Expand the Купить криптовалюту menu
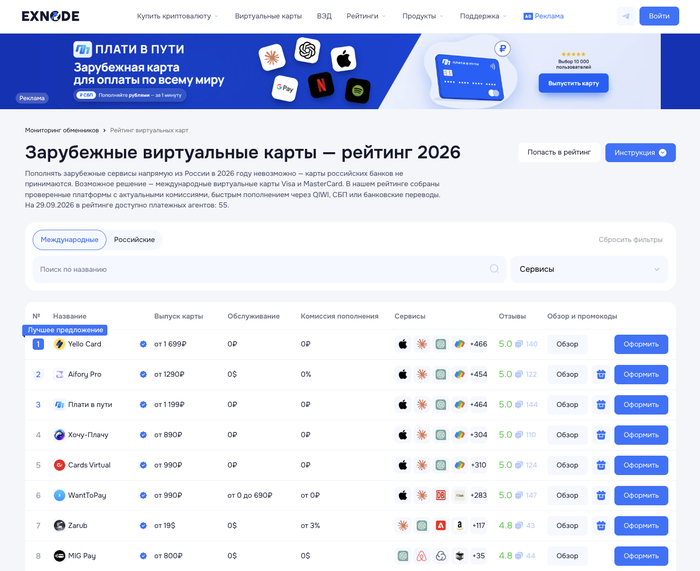This screenshot has width=700, height=571. tap(177, 16)
